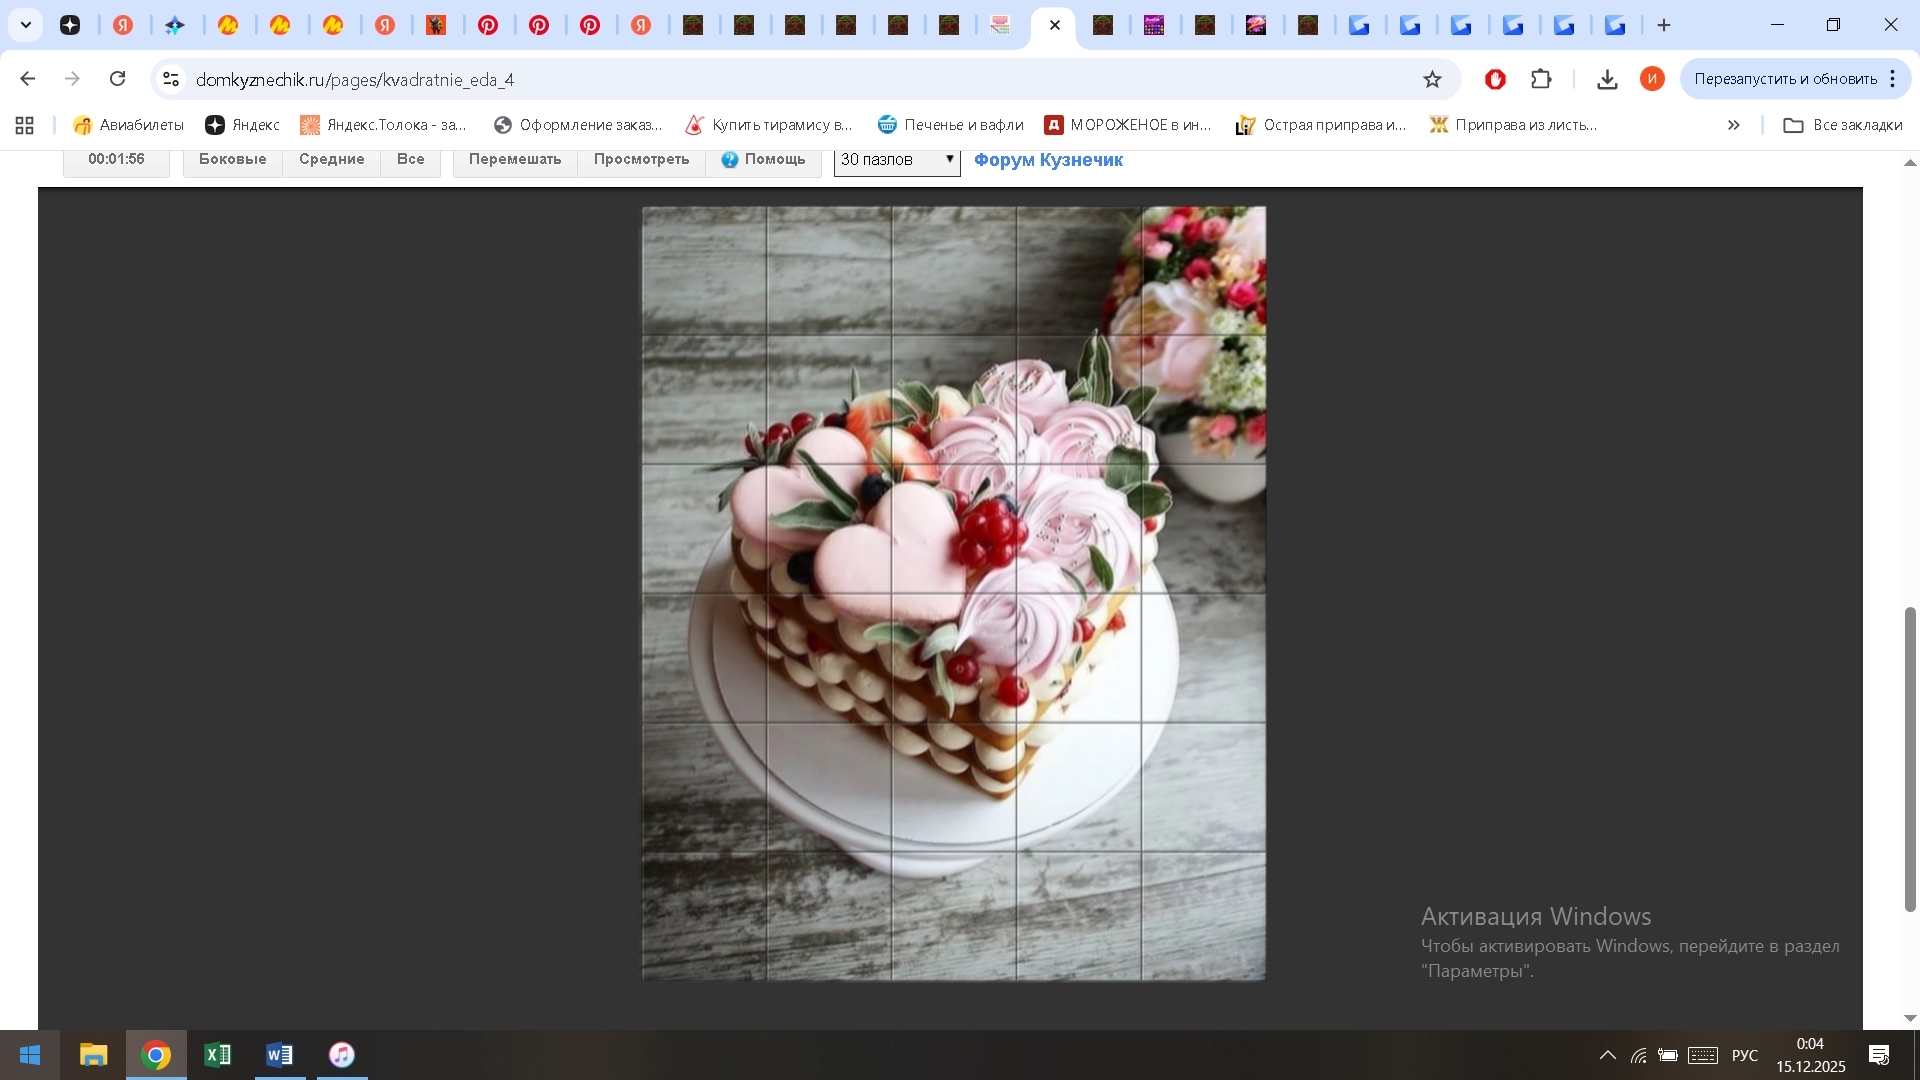Open the new tab plus button

[1664, 25]
